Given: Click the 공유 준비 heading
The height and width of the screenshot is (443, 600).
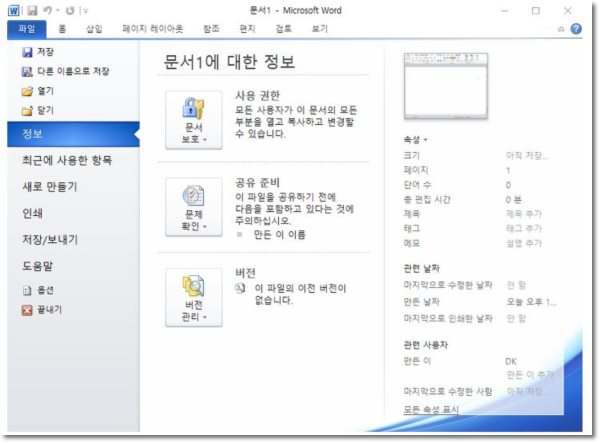Looking at the screenshot, I should pos(258,182).
